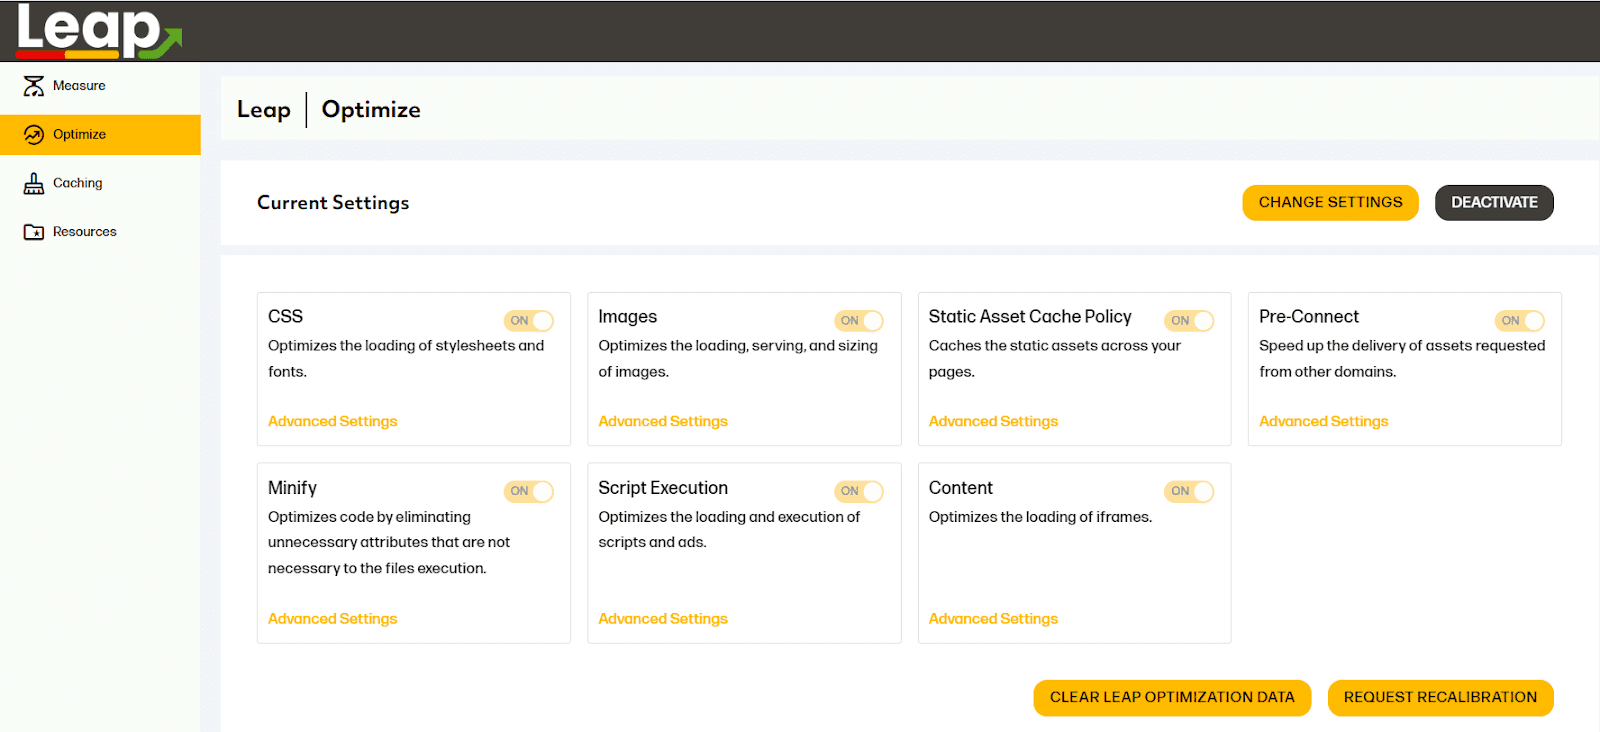Disable the Content optimization toggle
This screenshot has width=1600, height=732.
tap(1189, 491)
